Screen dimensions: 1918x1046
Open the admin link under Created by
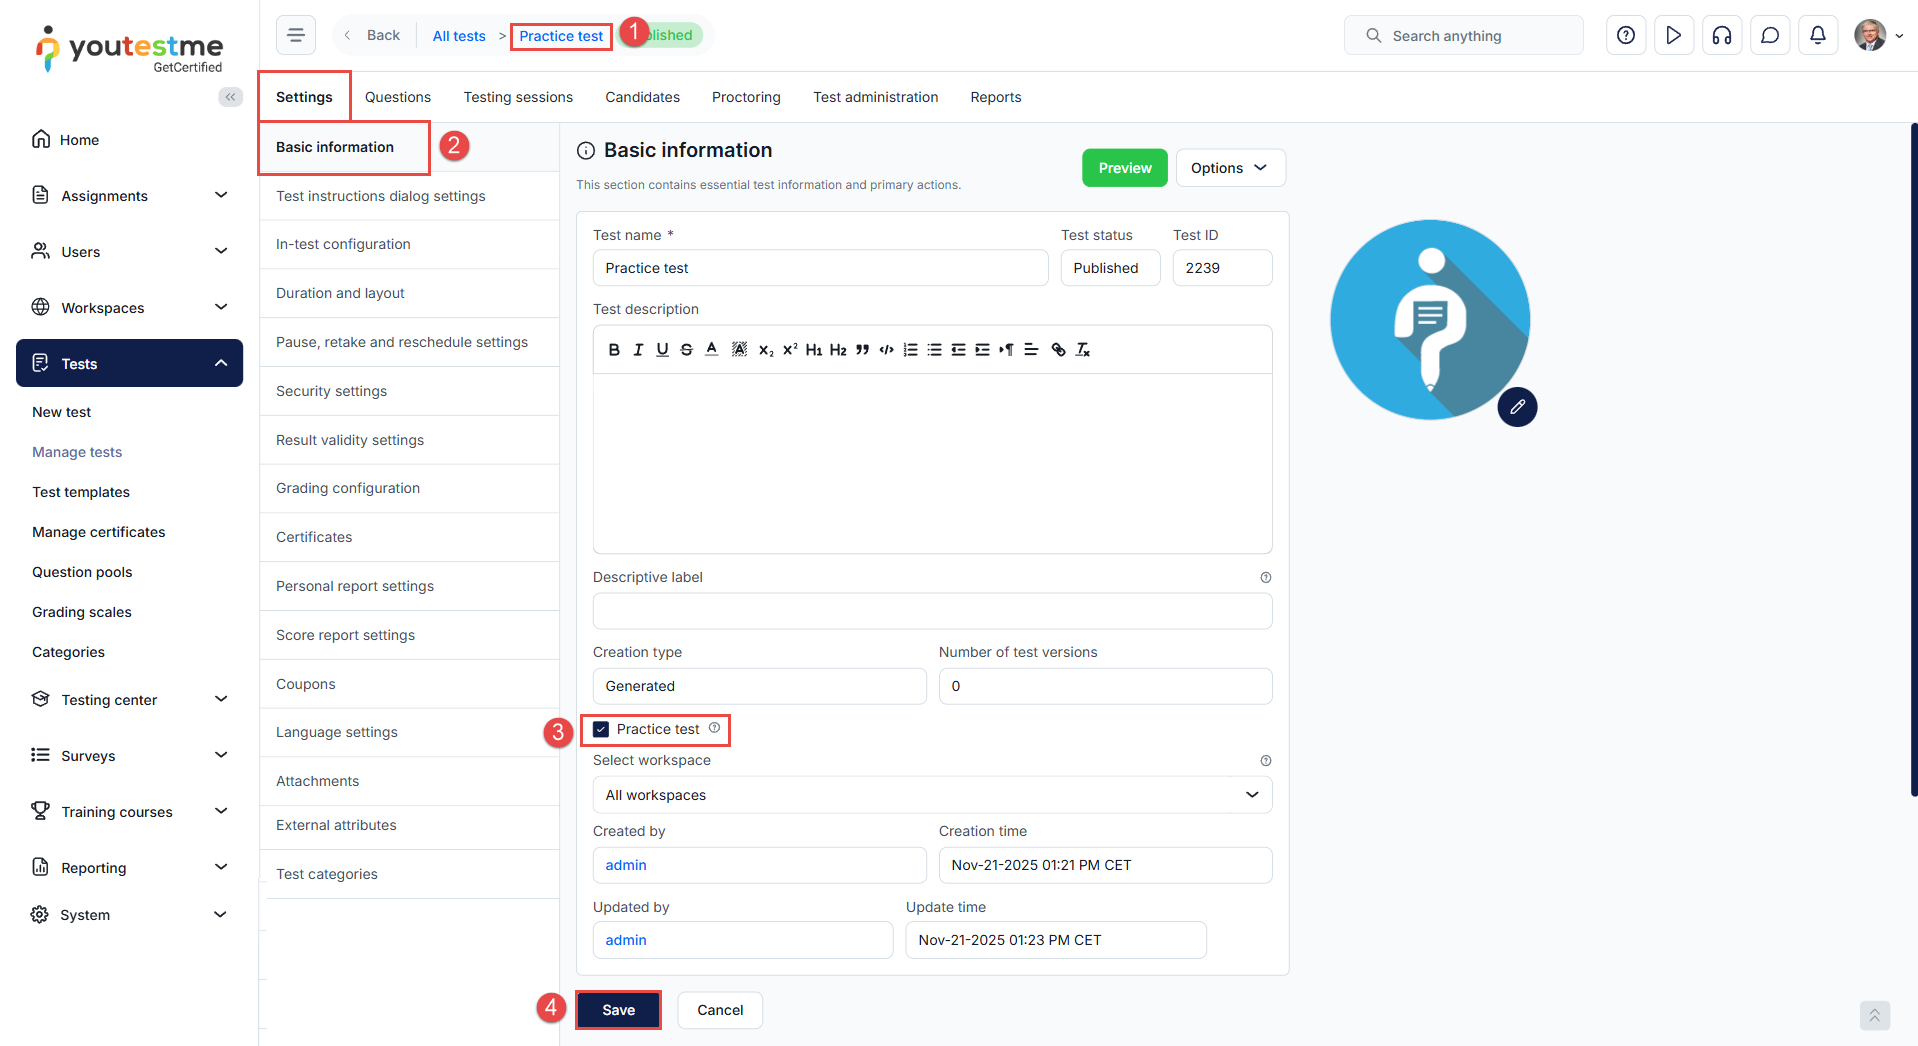coord(626,865)
